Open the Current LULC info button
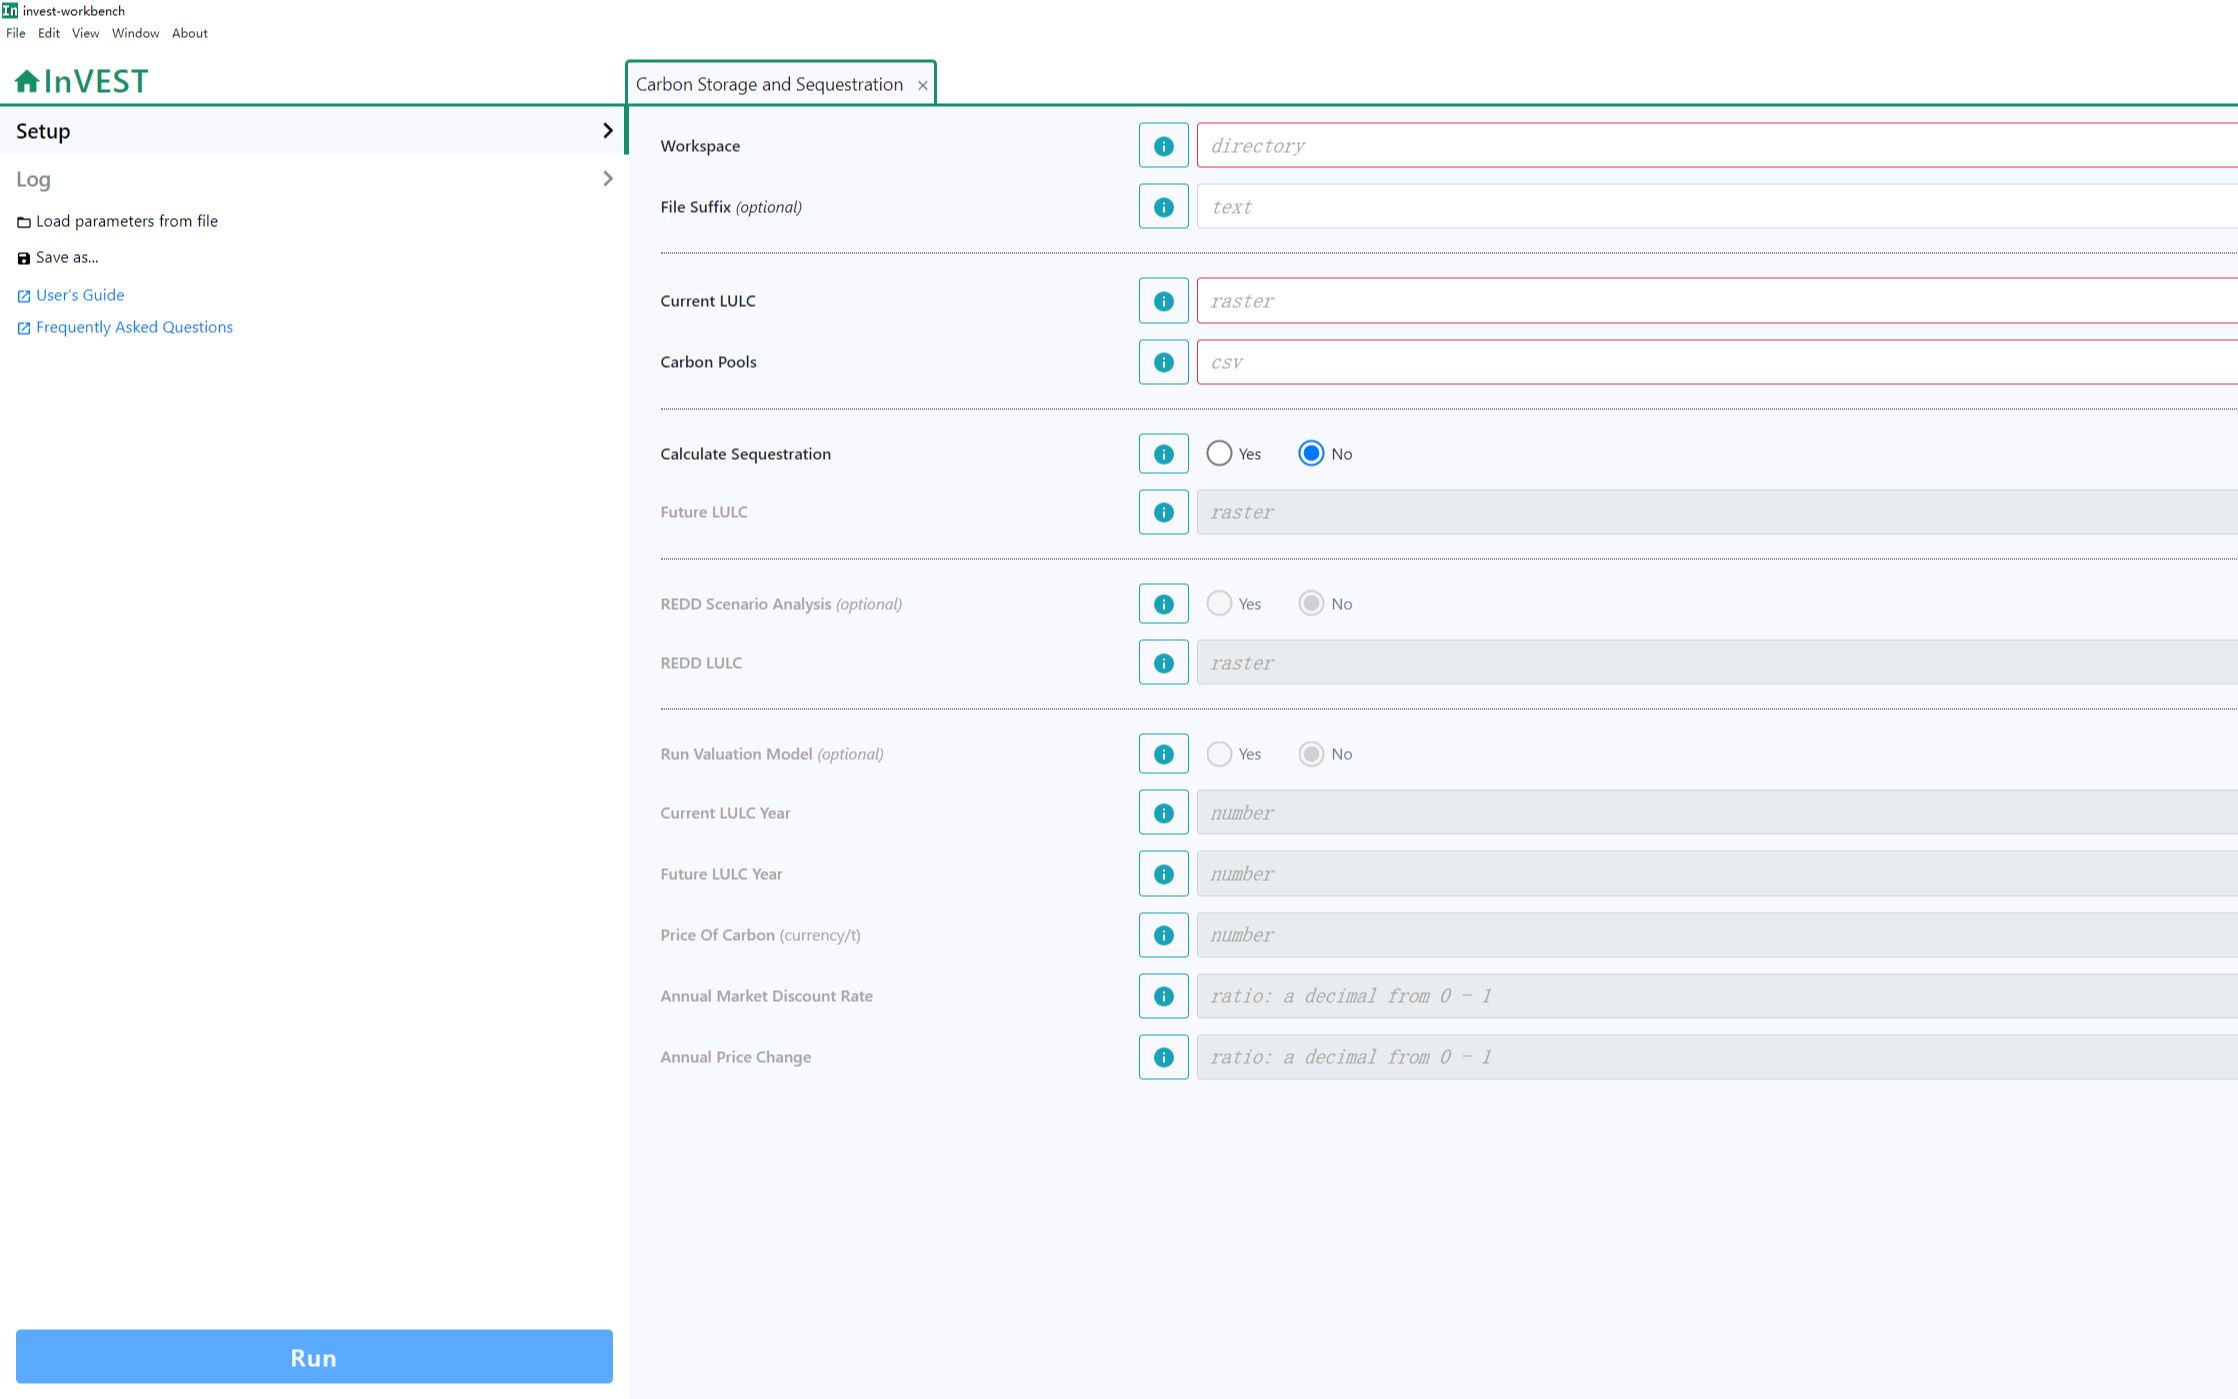Viewport: 2238px width, 1399px height. coord(1163,301)
